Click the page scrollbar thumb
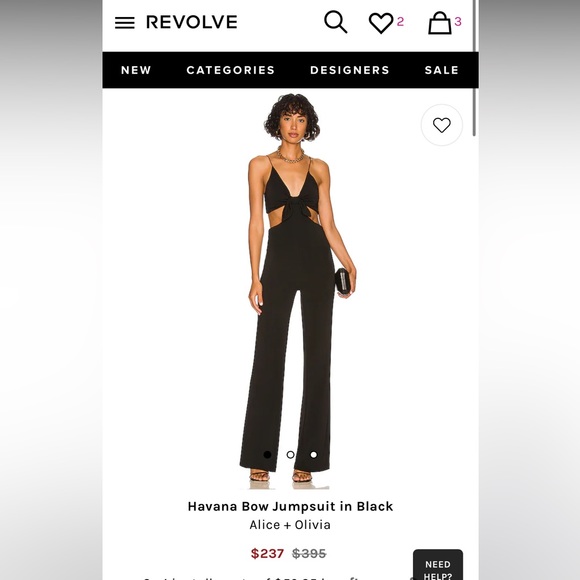 coord(475,68)
